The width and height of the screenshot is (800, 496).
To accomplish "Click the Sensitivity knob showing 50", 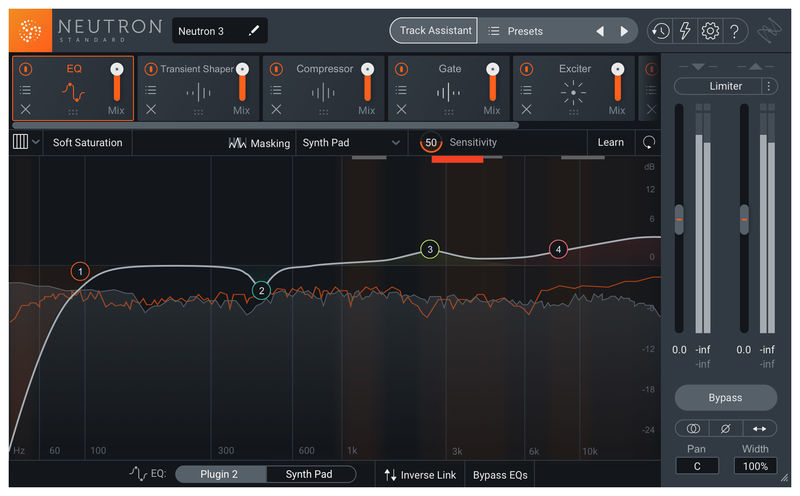I will click(x=431, y=142).
